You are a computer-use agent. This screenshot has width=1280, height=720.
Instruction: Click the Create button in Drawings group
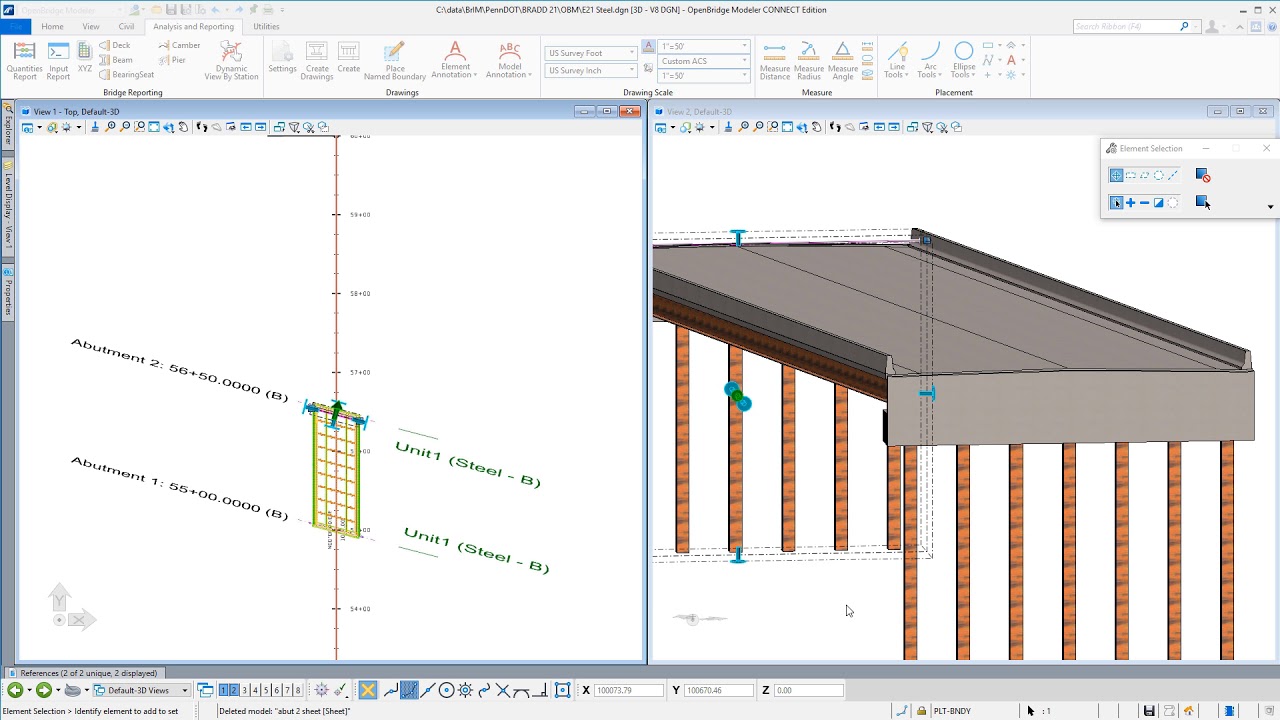coord(348,58)
